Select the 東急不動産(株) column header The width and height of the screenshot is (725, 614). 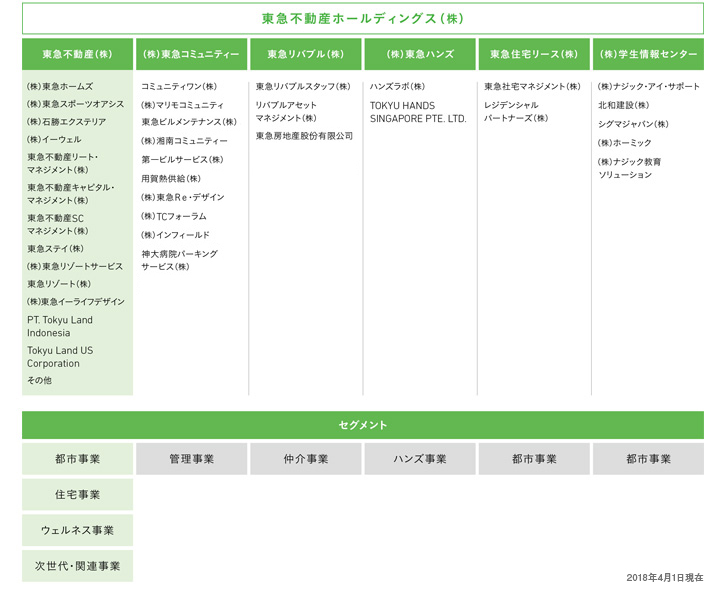[x=77, y=54]
